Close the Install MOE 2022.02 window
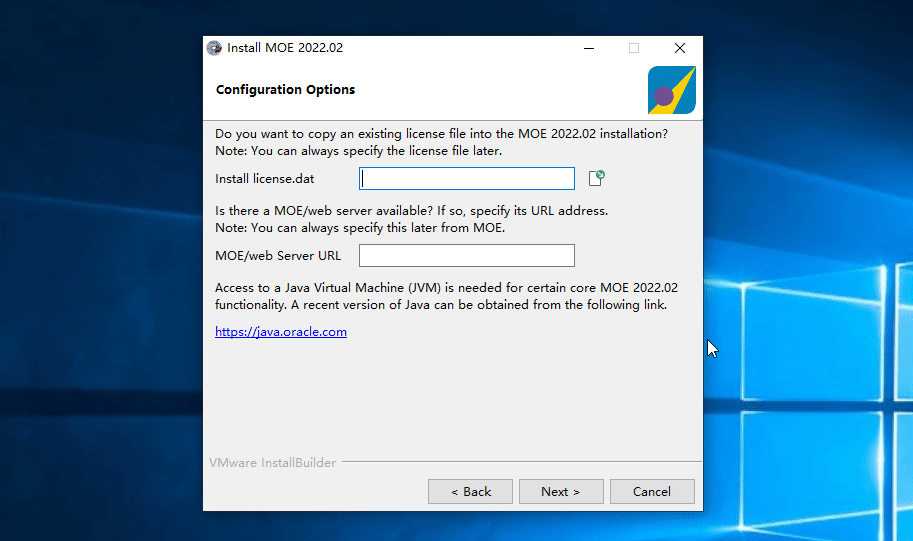 680,48
